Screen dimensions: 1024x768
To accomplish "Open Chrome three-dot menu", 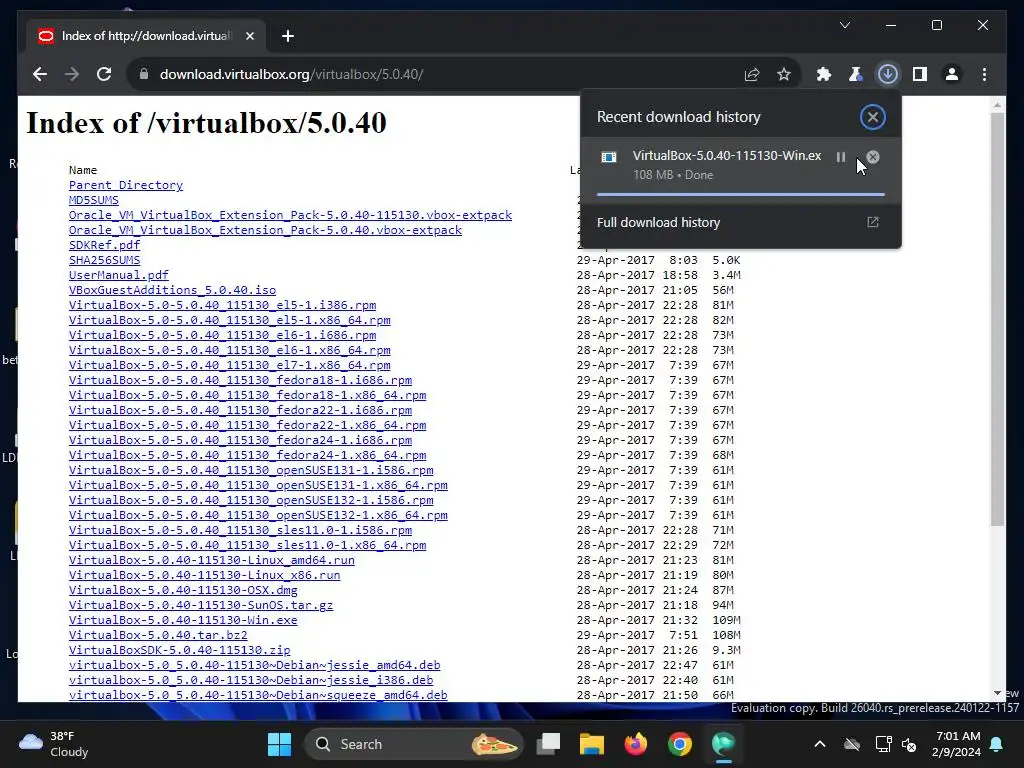I will coord(984,74).
